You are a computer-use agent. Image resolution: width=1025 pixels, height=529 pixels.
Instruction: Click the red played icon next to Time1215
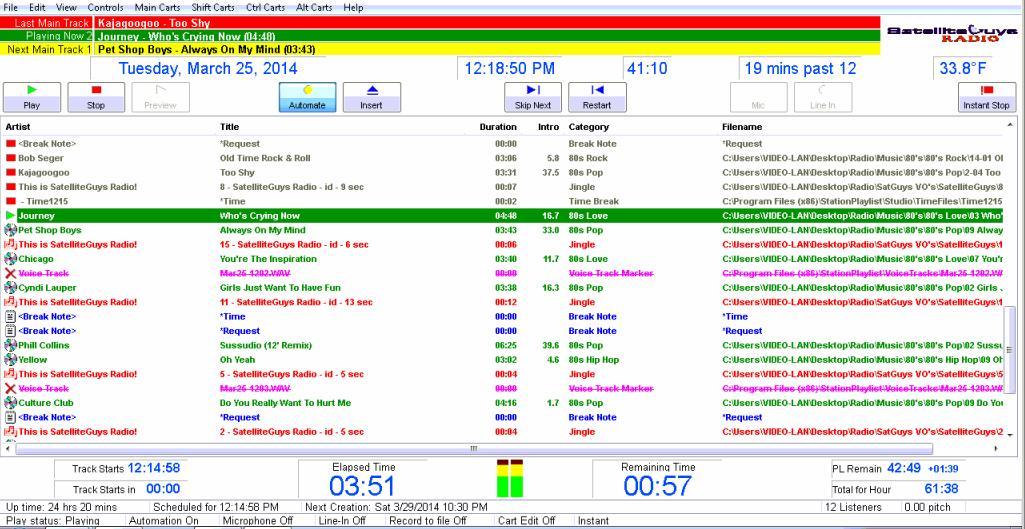(10, 201)
